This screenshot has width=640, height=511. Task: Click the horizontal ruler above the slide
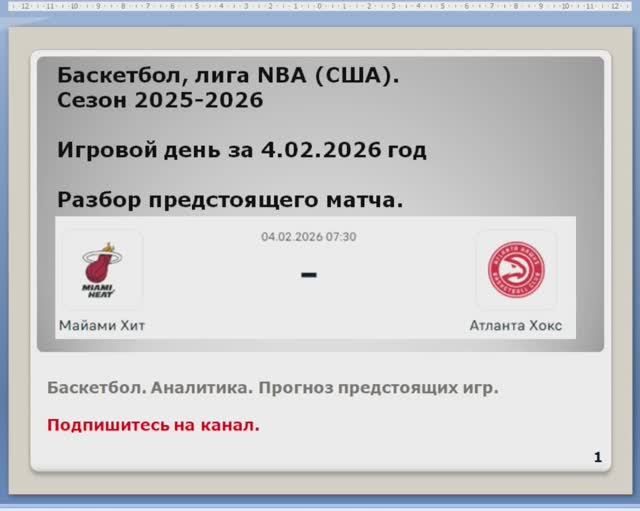pos(320,6)
